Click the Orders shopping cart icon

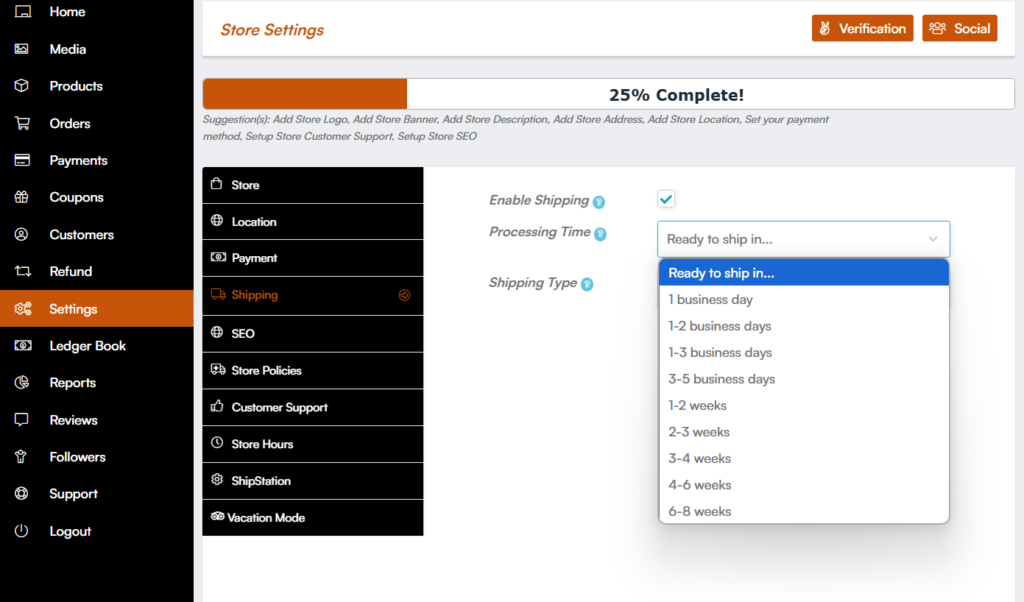(x=22, y=123)
